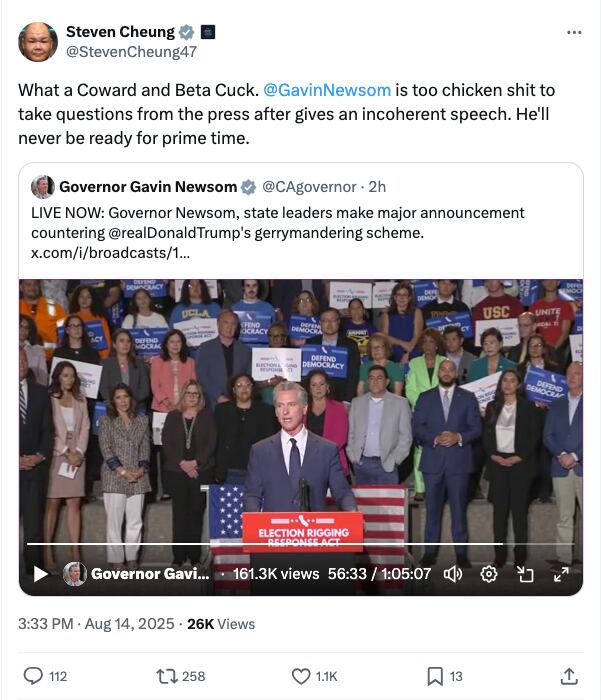The height and width of the screenshot is (700, 601).
Task: Open Governor Gavin Newsom quoted profile name
Action: 147,187
